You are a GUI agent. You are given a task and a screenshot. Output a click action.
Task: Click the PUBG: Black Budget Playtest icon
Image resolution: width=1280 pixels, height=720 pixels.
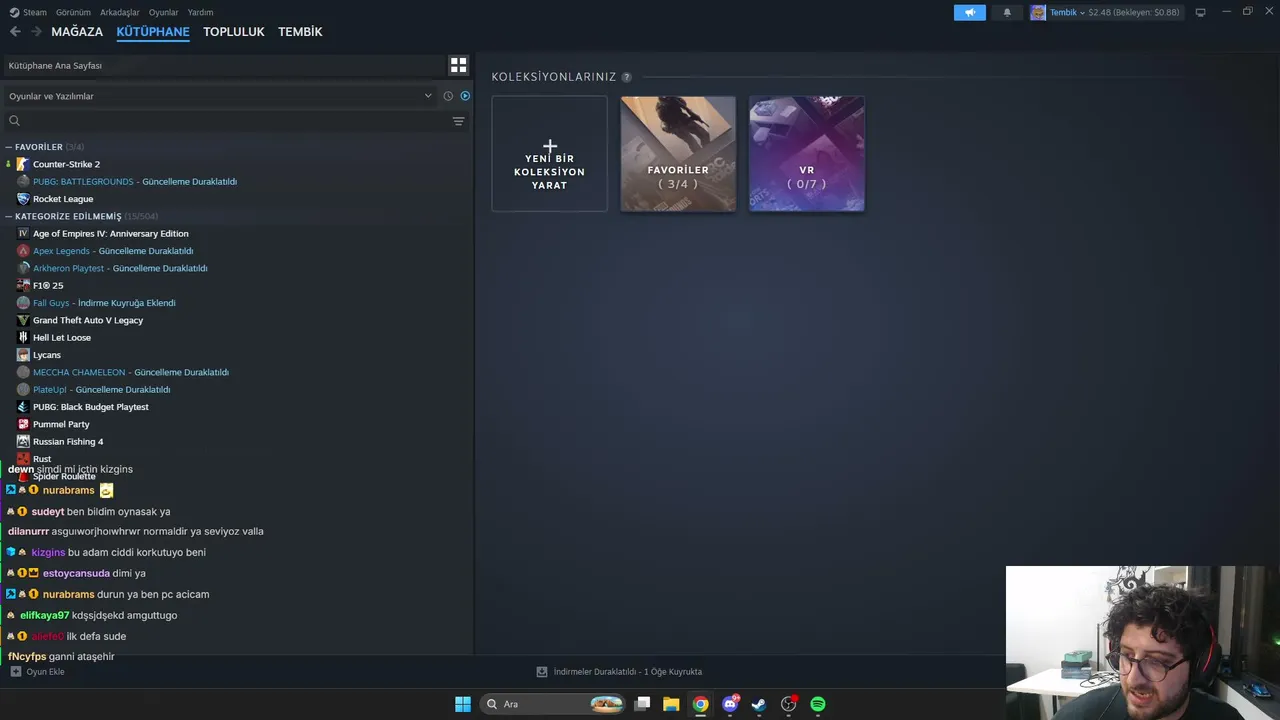(x=23, y=407)
